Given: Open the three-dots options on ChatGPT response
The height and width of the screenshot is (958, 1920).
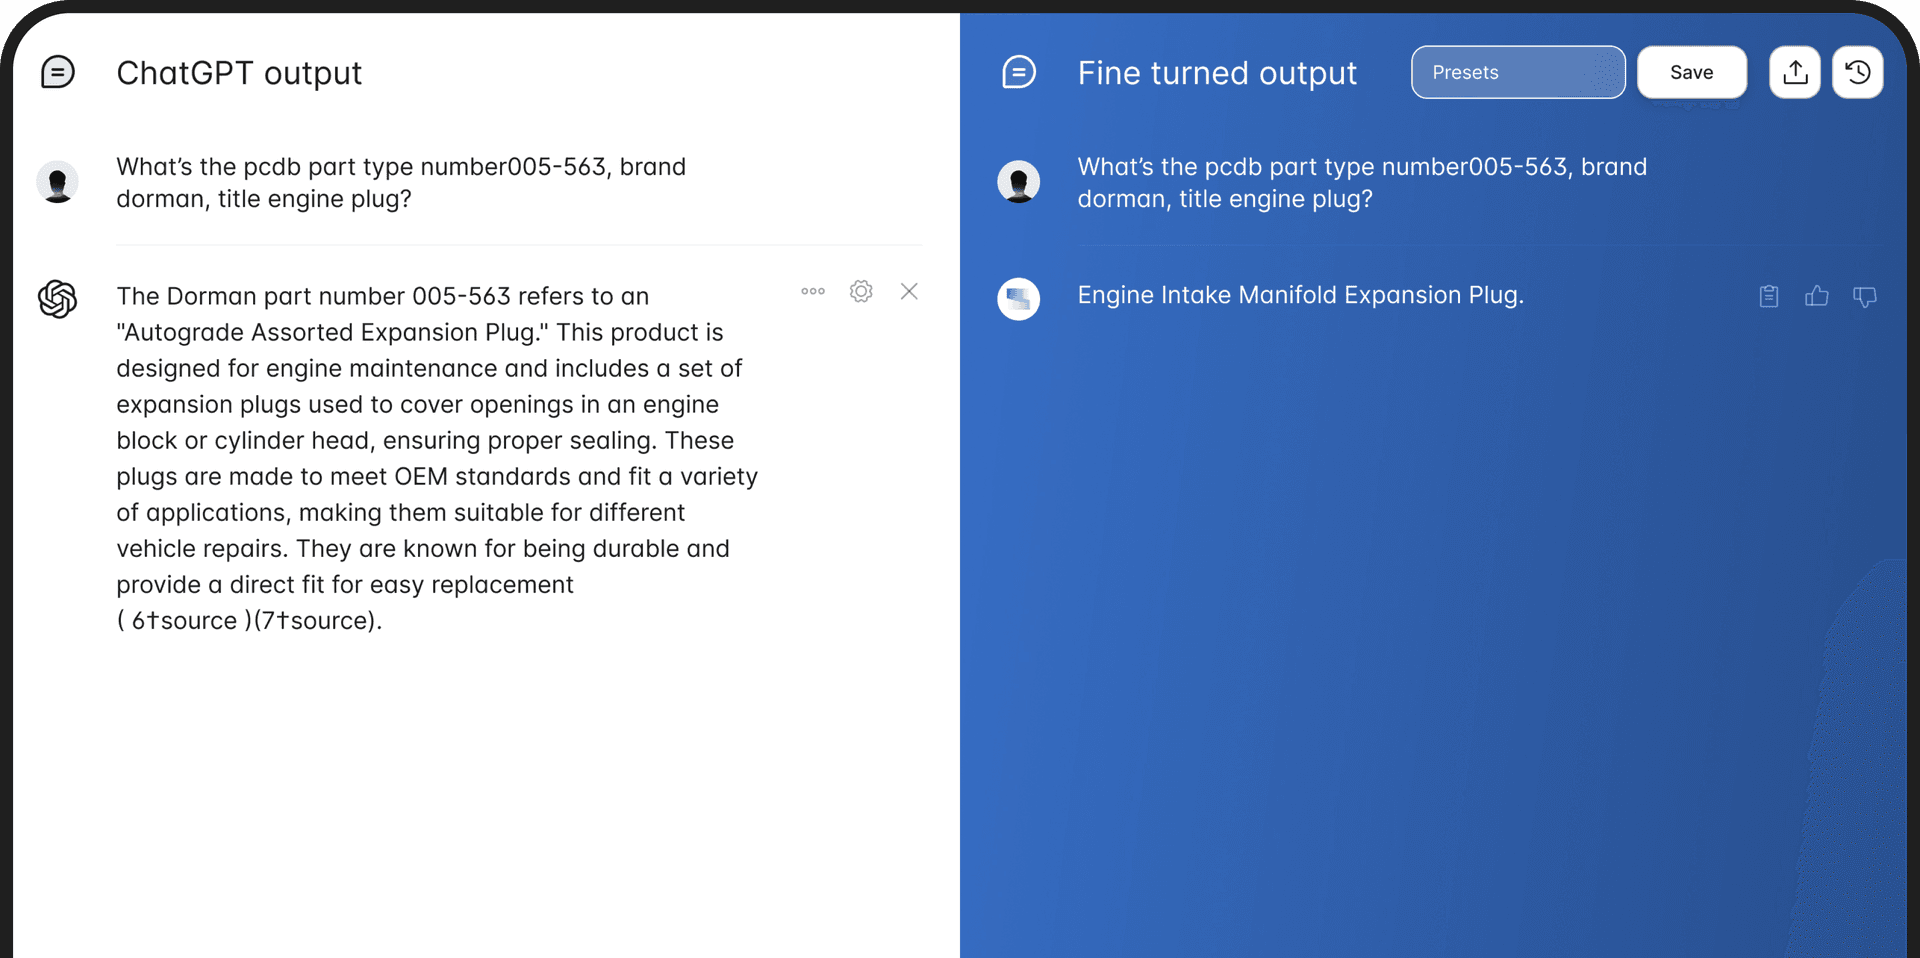Looking at the screenshot, I should coord(813,291).
